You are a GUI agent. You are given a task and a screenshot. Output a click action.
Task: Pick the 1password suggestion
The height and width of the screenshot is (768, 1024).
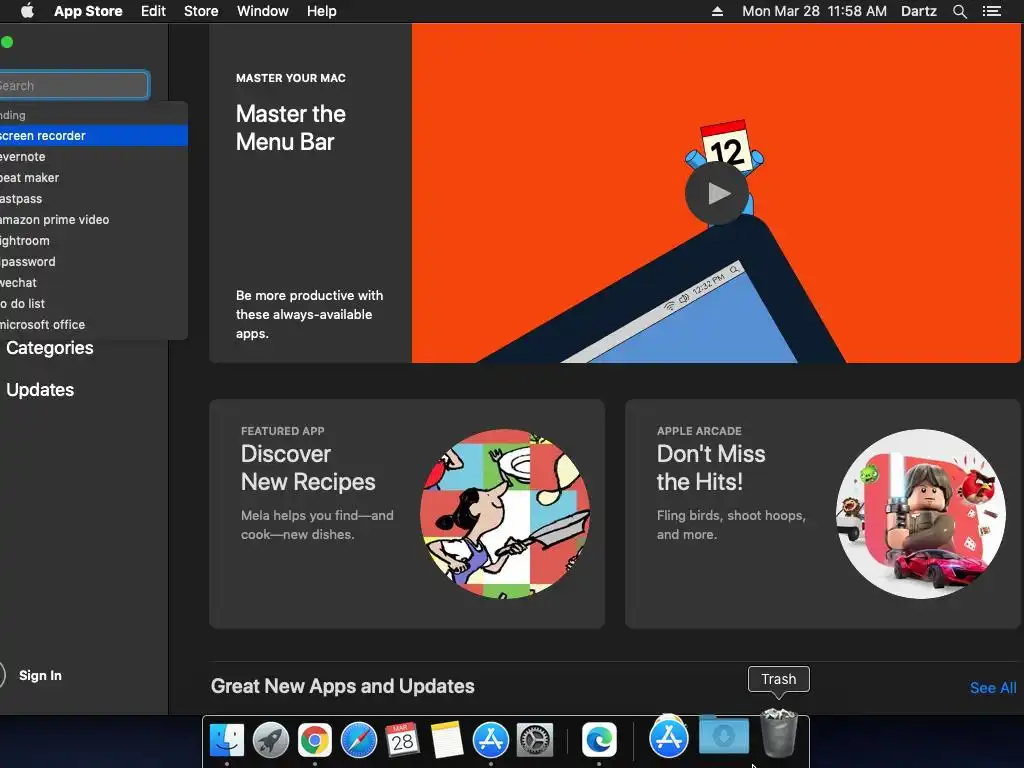pyautogui.click(x=93, y=261)
